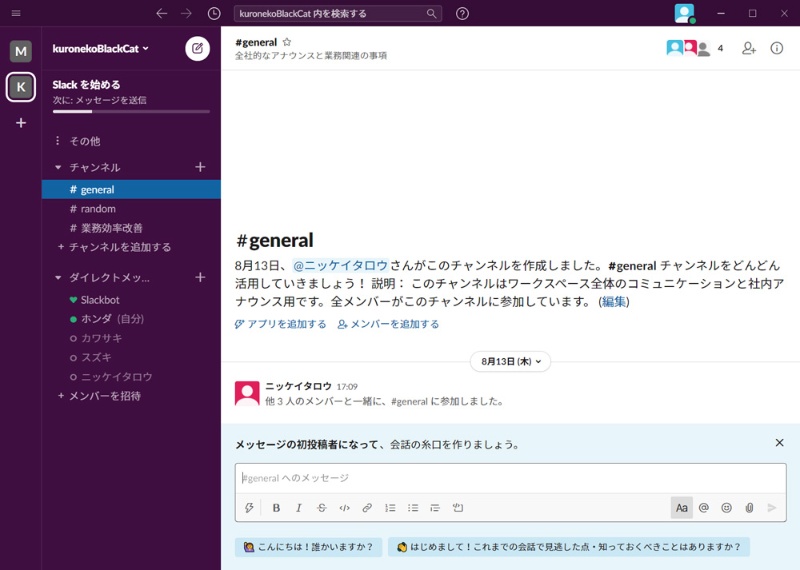
Task: Open the 8月13日 date dropdown
Action: (510, 361)
